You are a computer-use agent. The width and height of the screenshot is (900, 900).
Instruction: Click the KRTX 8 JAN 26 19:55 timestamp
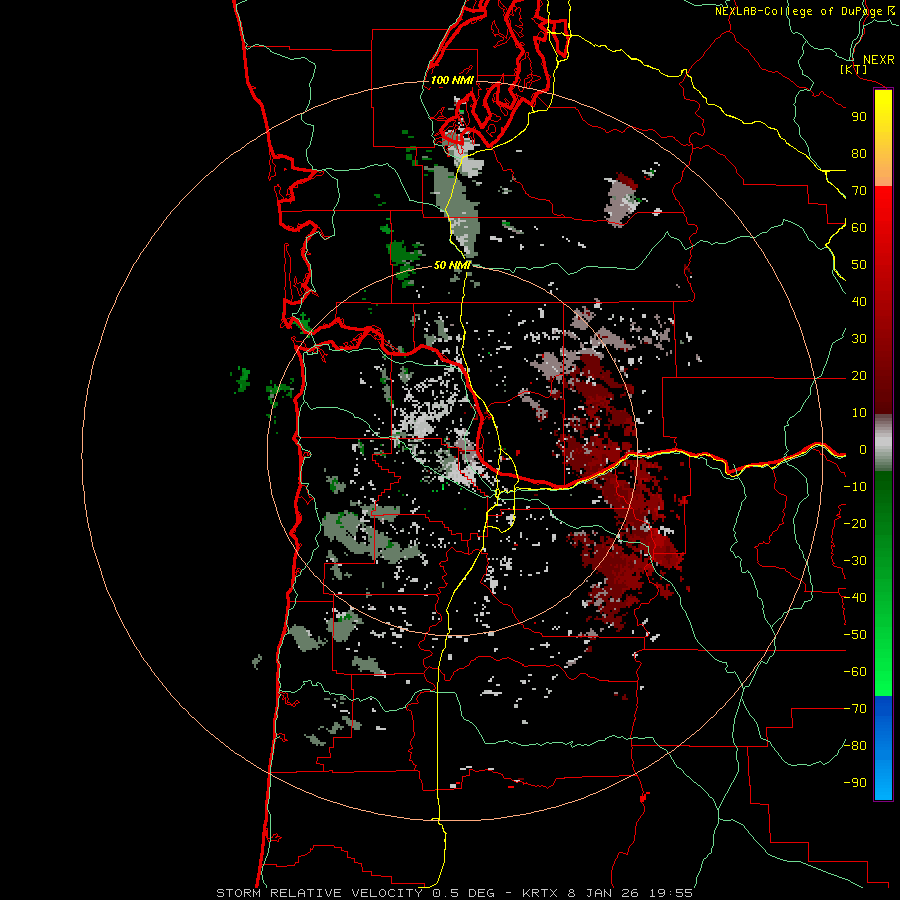click(x=608, y=893)
